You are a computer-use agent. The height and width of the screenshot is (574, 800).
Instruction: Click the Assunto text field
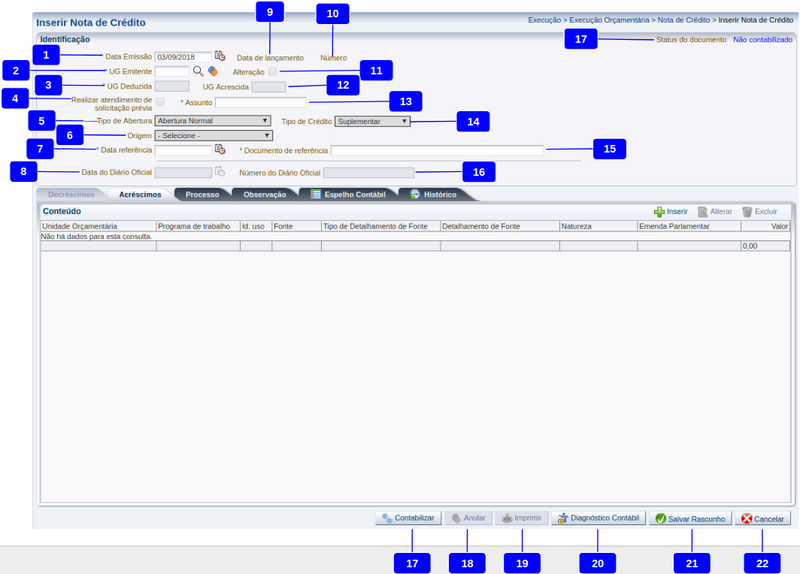[x=260, y=102]
